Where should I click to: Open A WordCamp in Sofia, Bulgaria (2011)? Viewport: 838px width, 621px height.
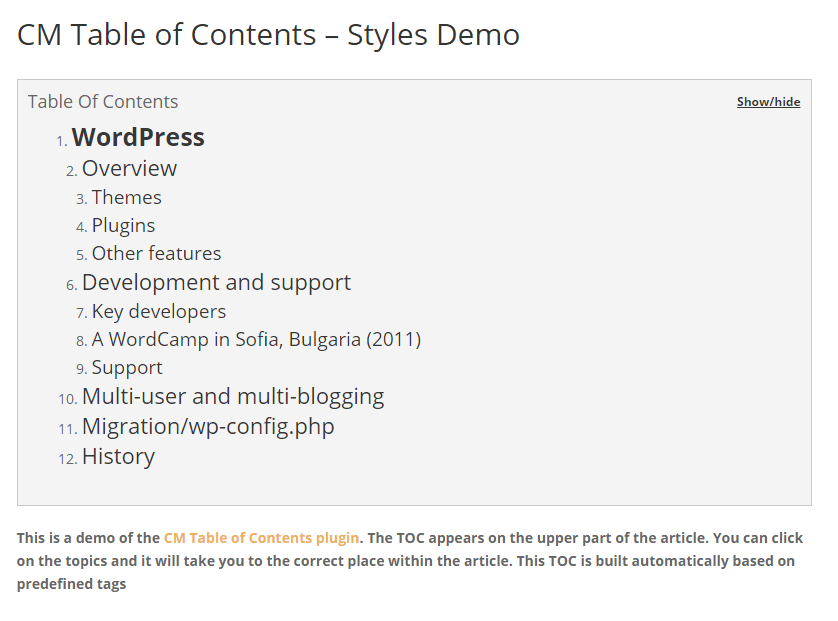pyautogui.click(x=256, y=339)
